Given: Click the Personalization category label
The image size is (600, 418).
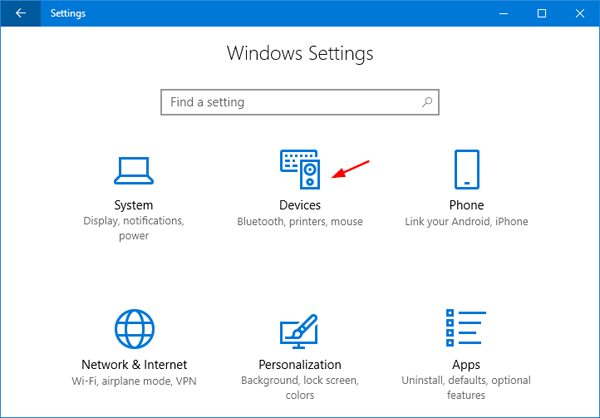Looking at the screenshot, I should point(300,365).
